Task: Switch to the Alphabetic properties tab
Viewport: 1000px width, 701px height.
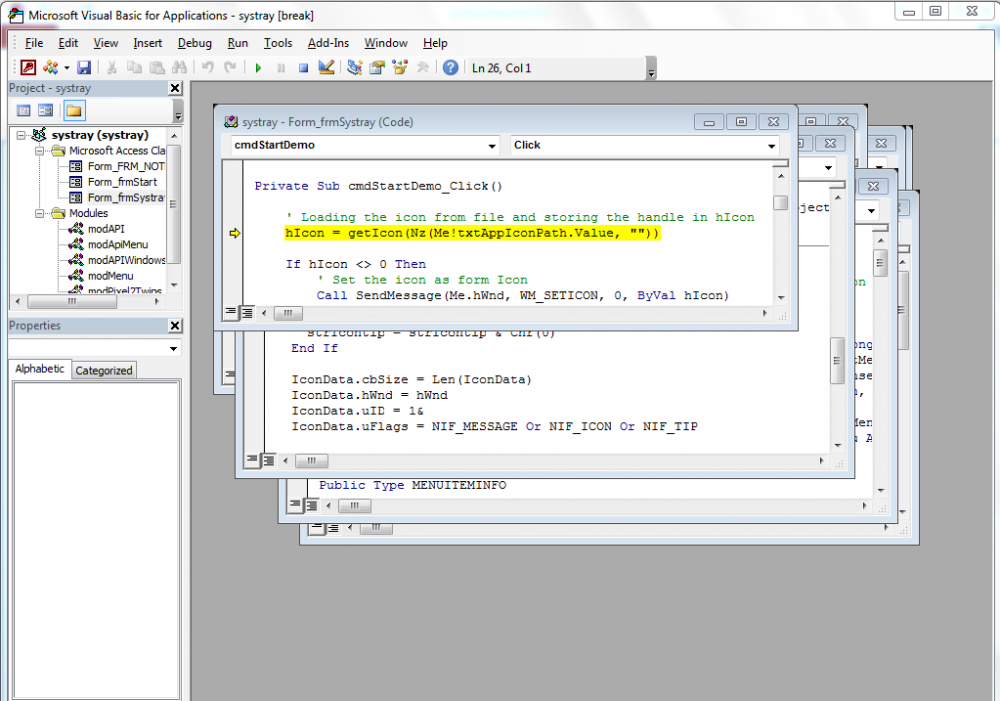Action: 40,369
